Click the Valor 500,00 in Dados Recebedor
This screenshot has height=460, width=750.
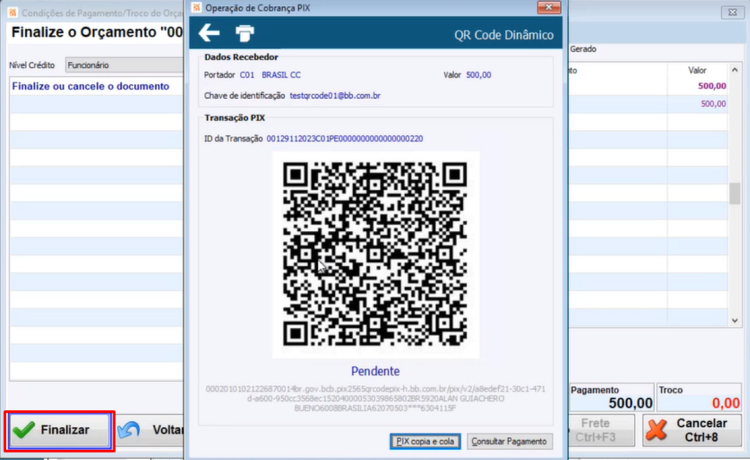[x=478, y=75]
